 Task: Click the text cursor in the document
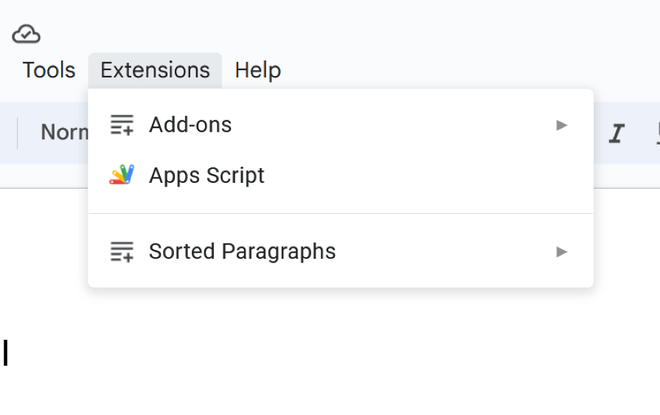tap(6, 352)
